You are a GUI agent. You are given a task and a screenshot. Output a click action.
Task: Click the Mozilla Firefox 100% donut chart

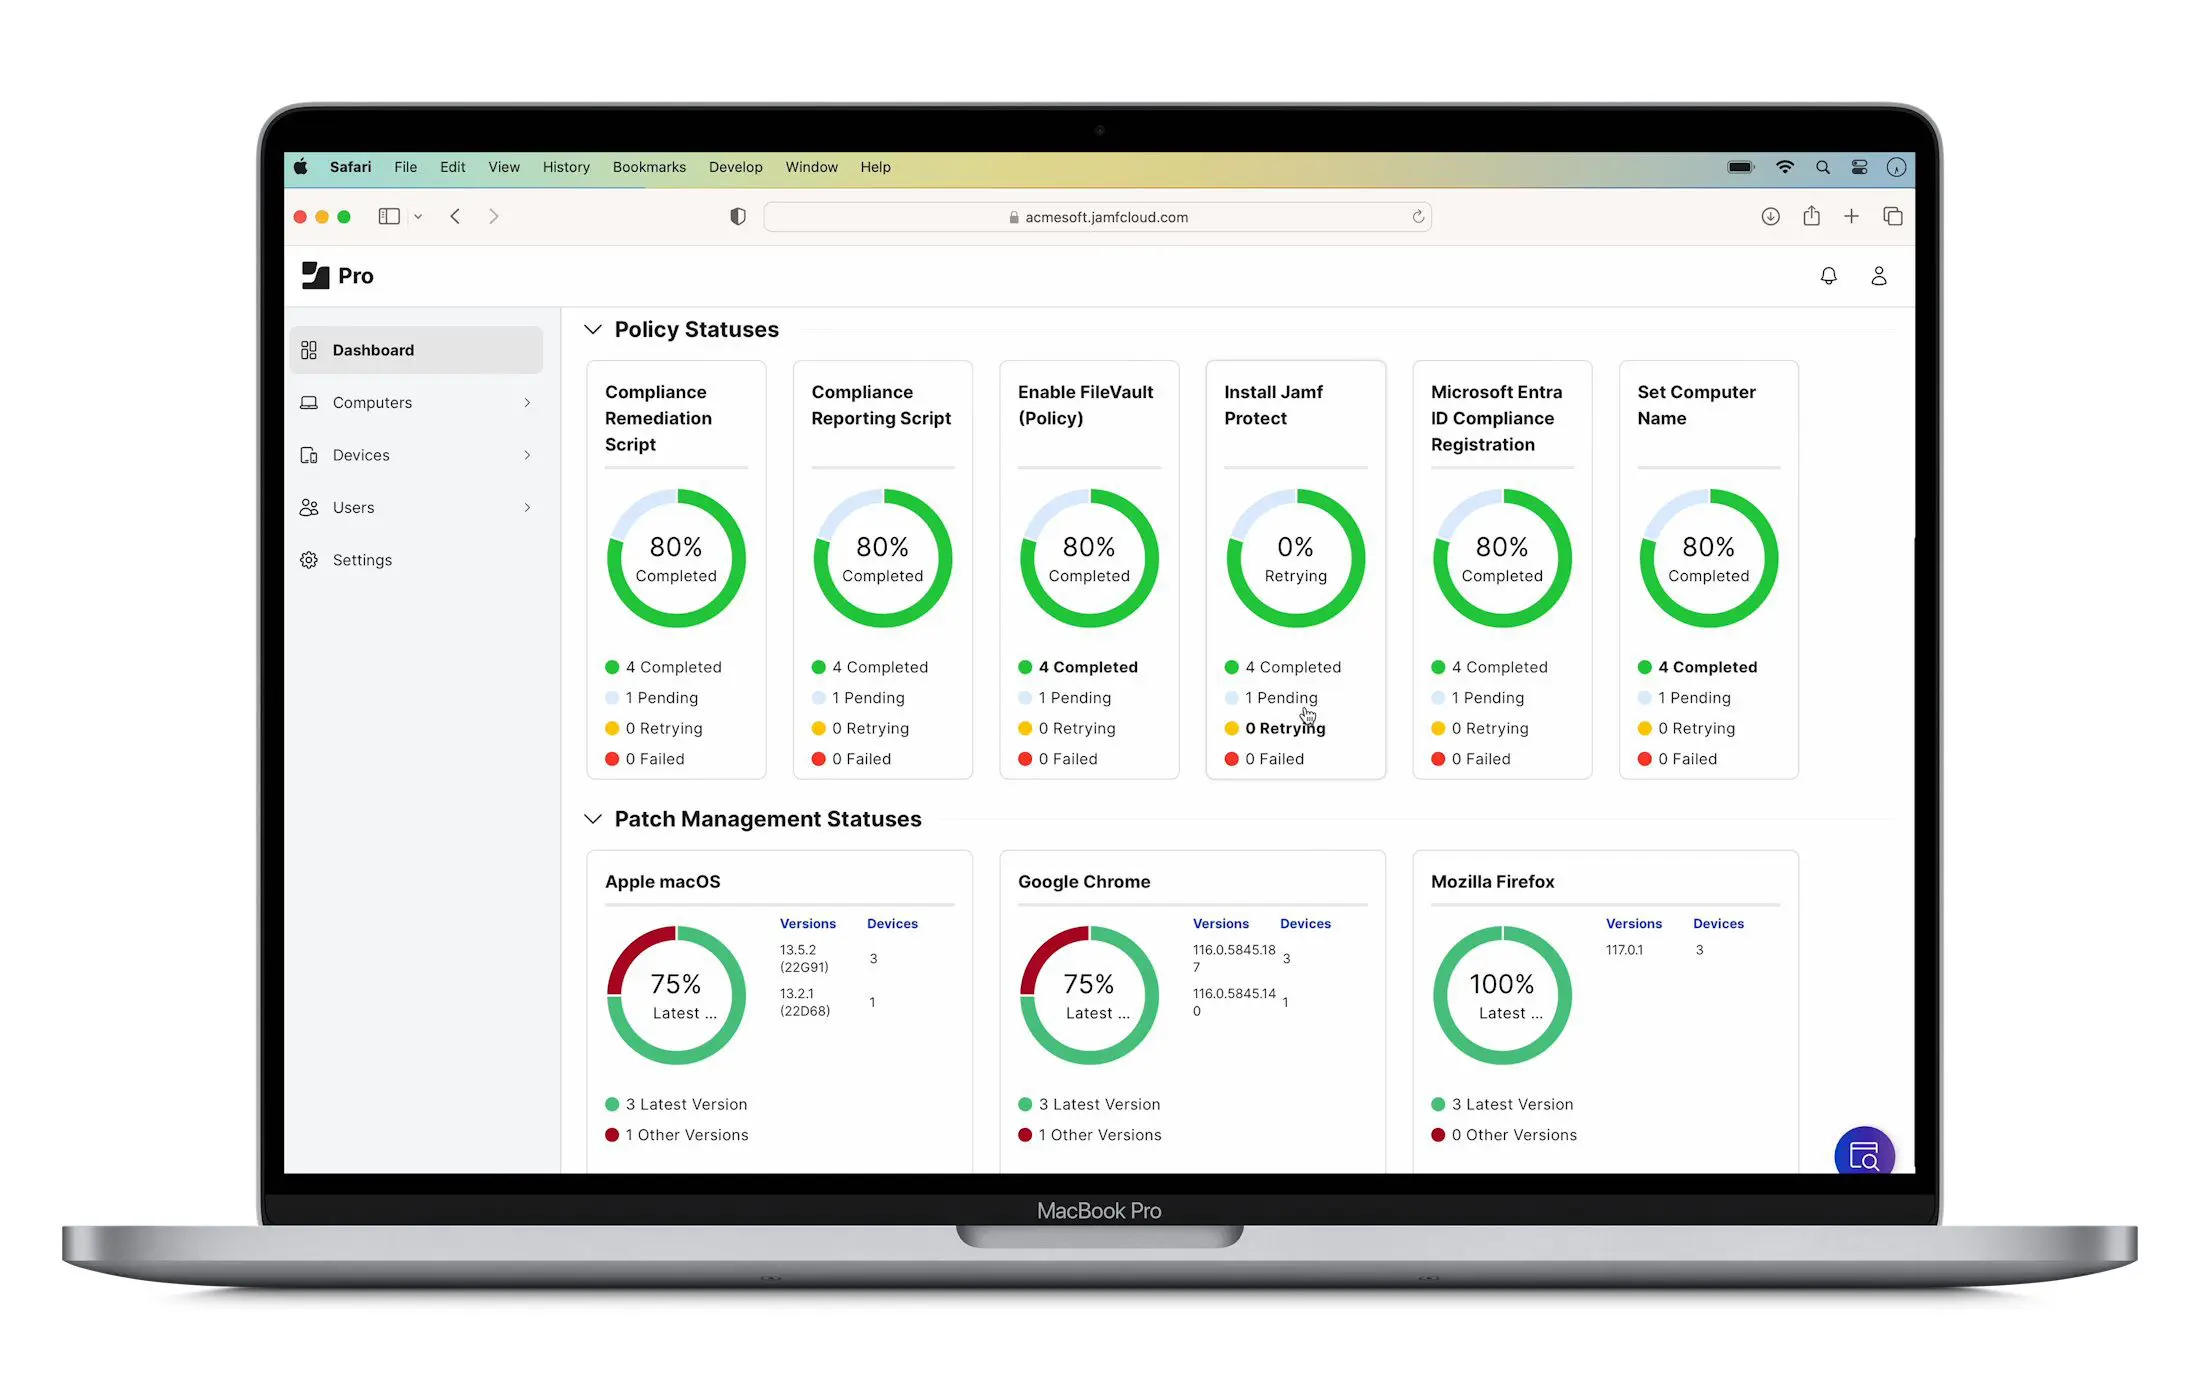[x=1502, y=995]
